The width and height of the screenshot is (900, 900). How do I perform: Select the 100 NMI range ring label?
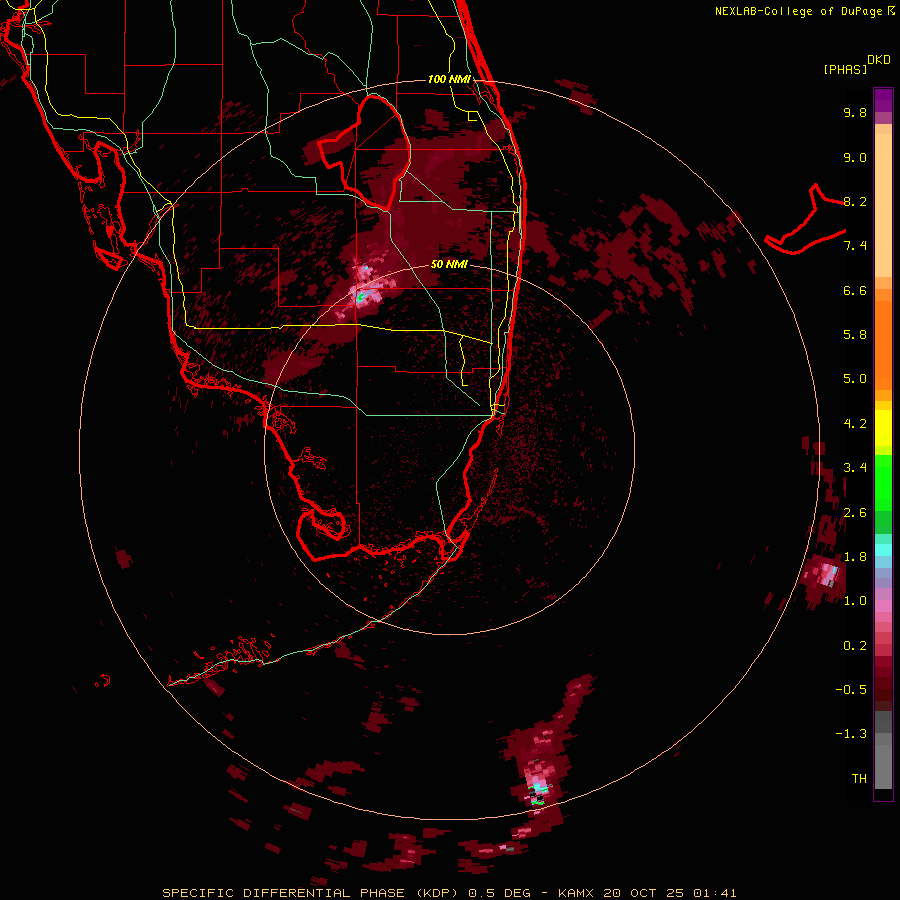pos(449,79)
